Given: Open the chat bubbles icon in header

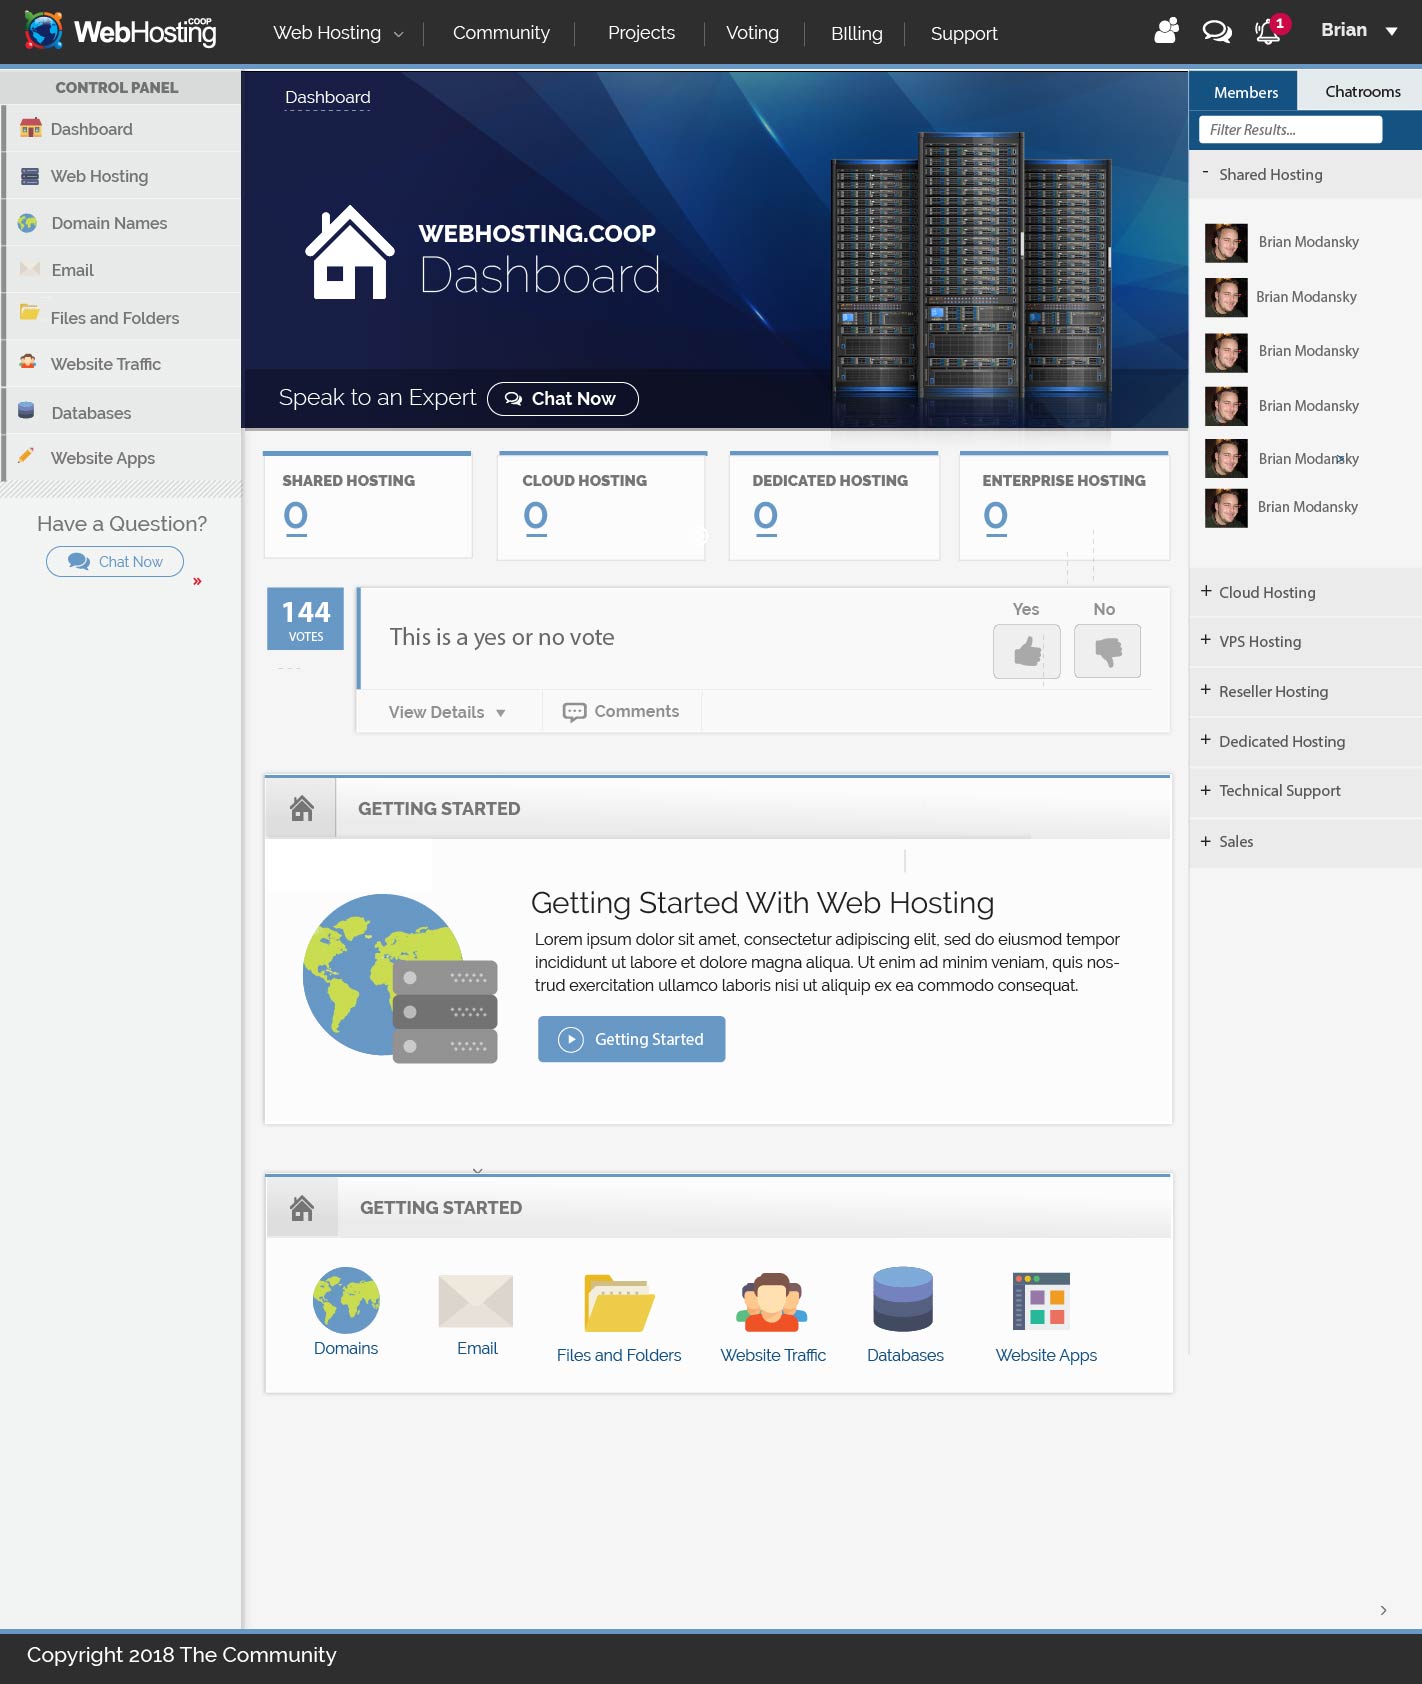Looking at the screenshot, I should pyautogui.click(x=1216, y=32).
